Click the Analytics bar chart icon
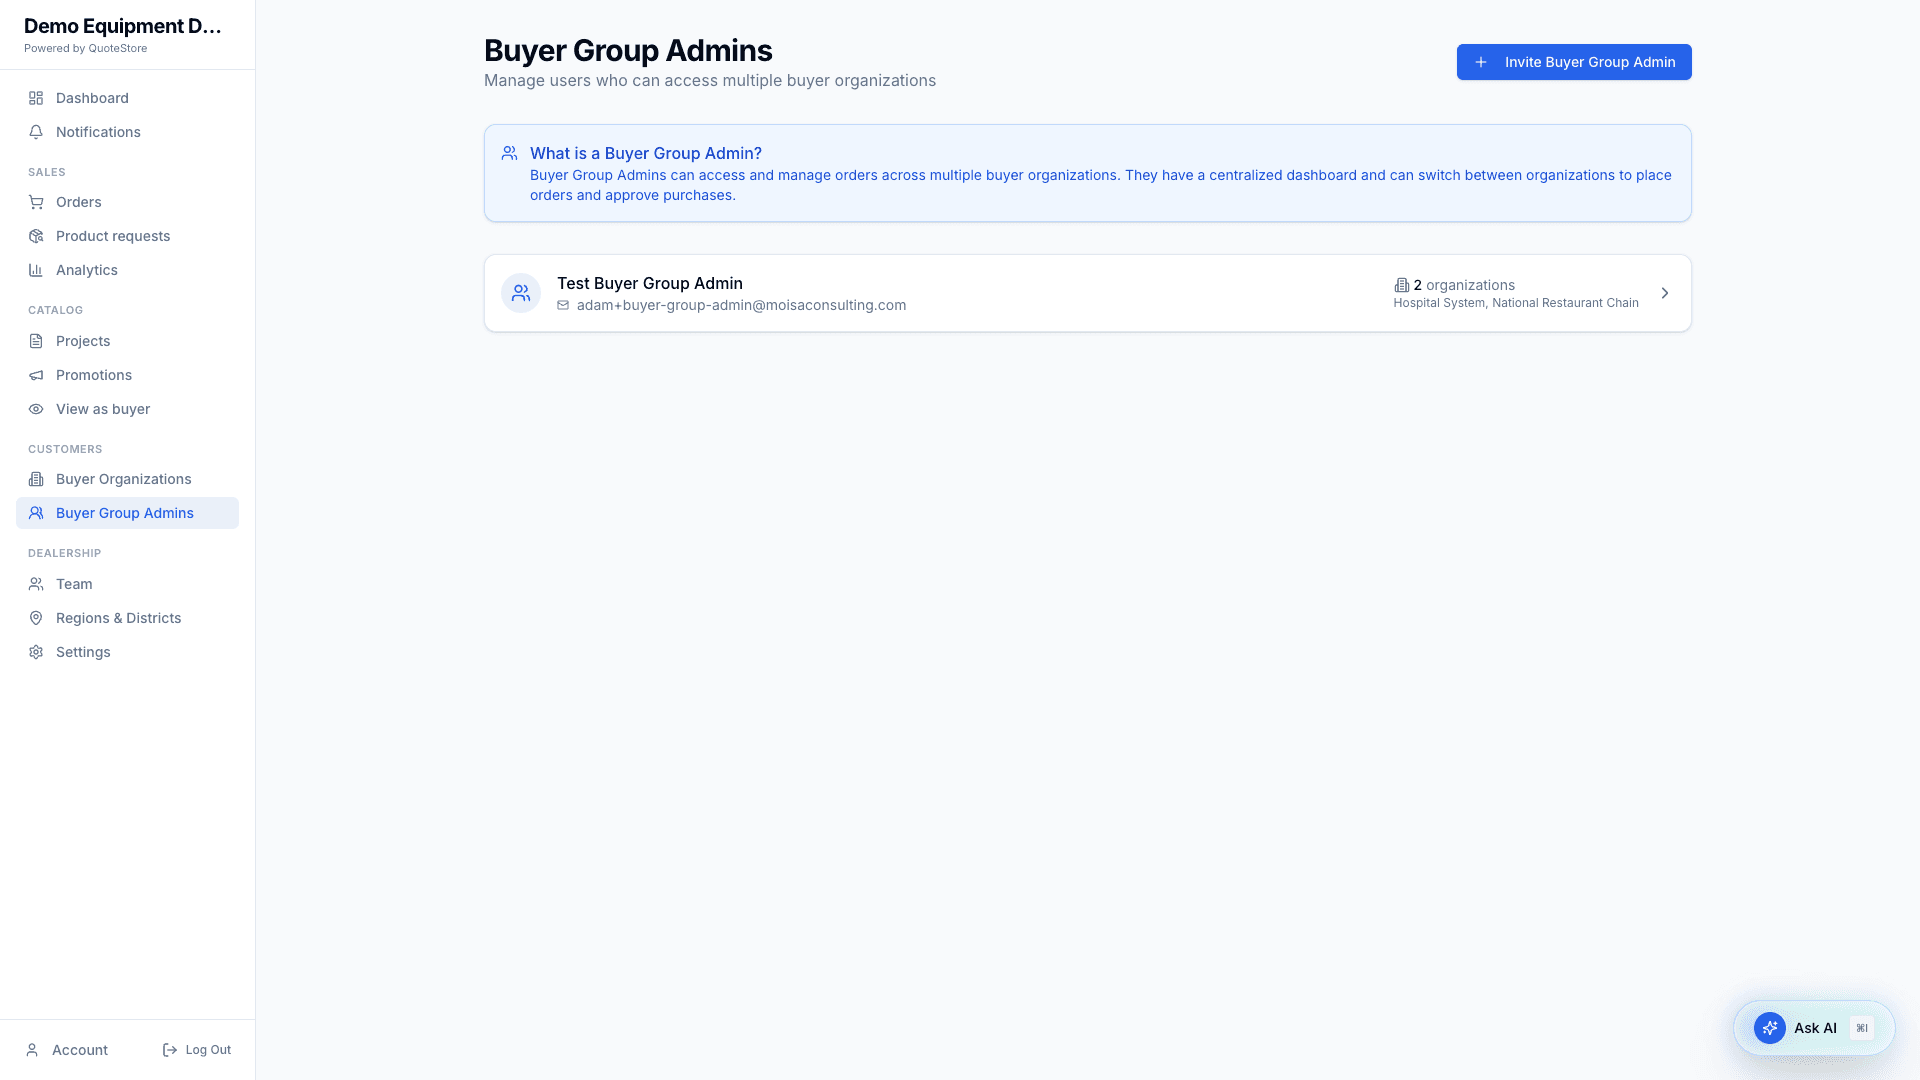The height and width of the screenshot is (1080, 1920). click(36, 270)
